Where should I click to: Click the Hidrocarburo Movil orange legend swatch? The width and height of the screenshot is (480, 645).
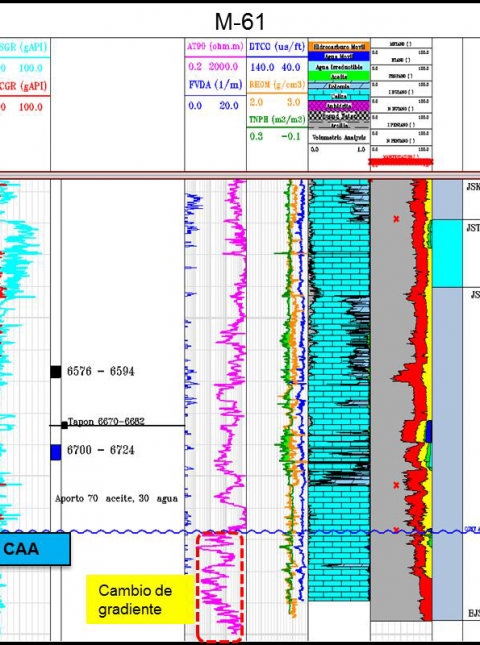click(339, 46)
